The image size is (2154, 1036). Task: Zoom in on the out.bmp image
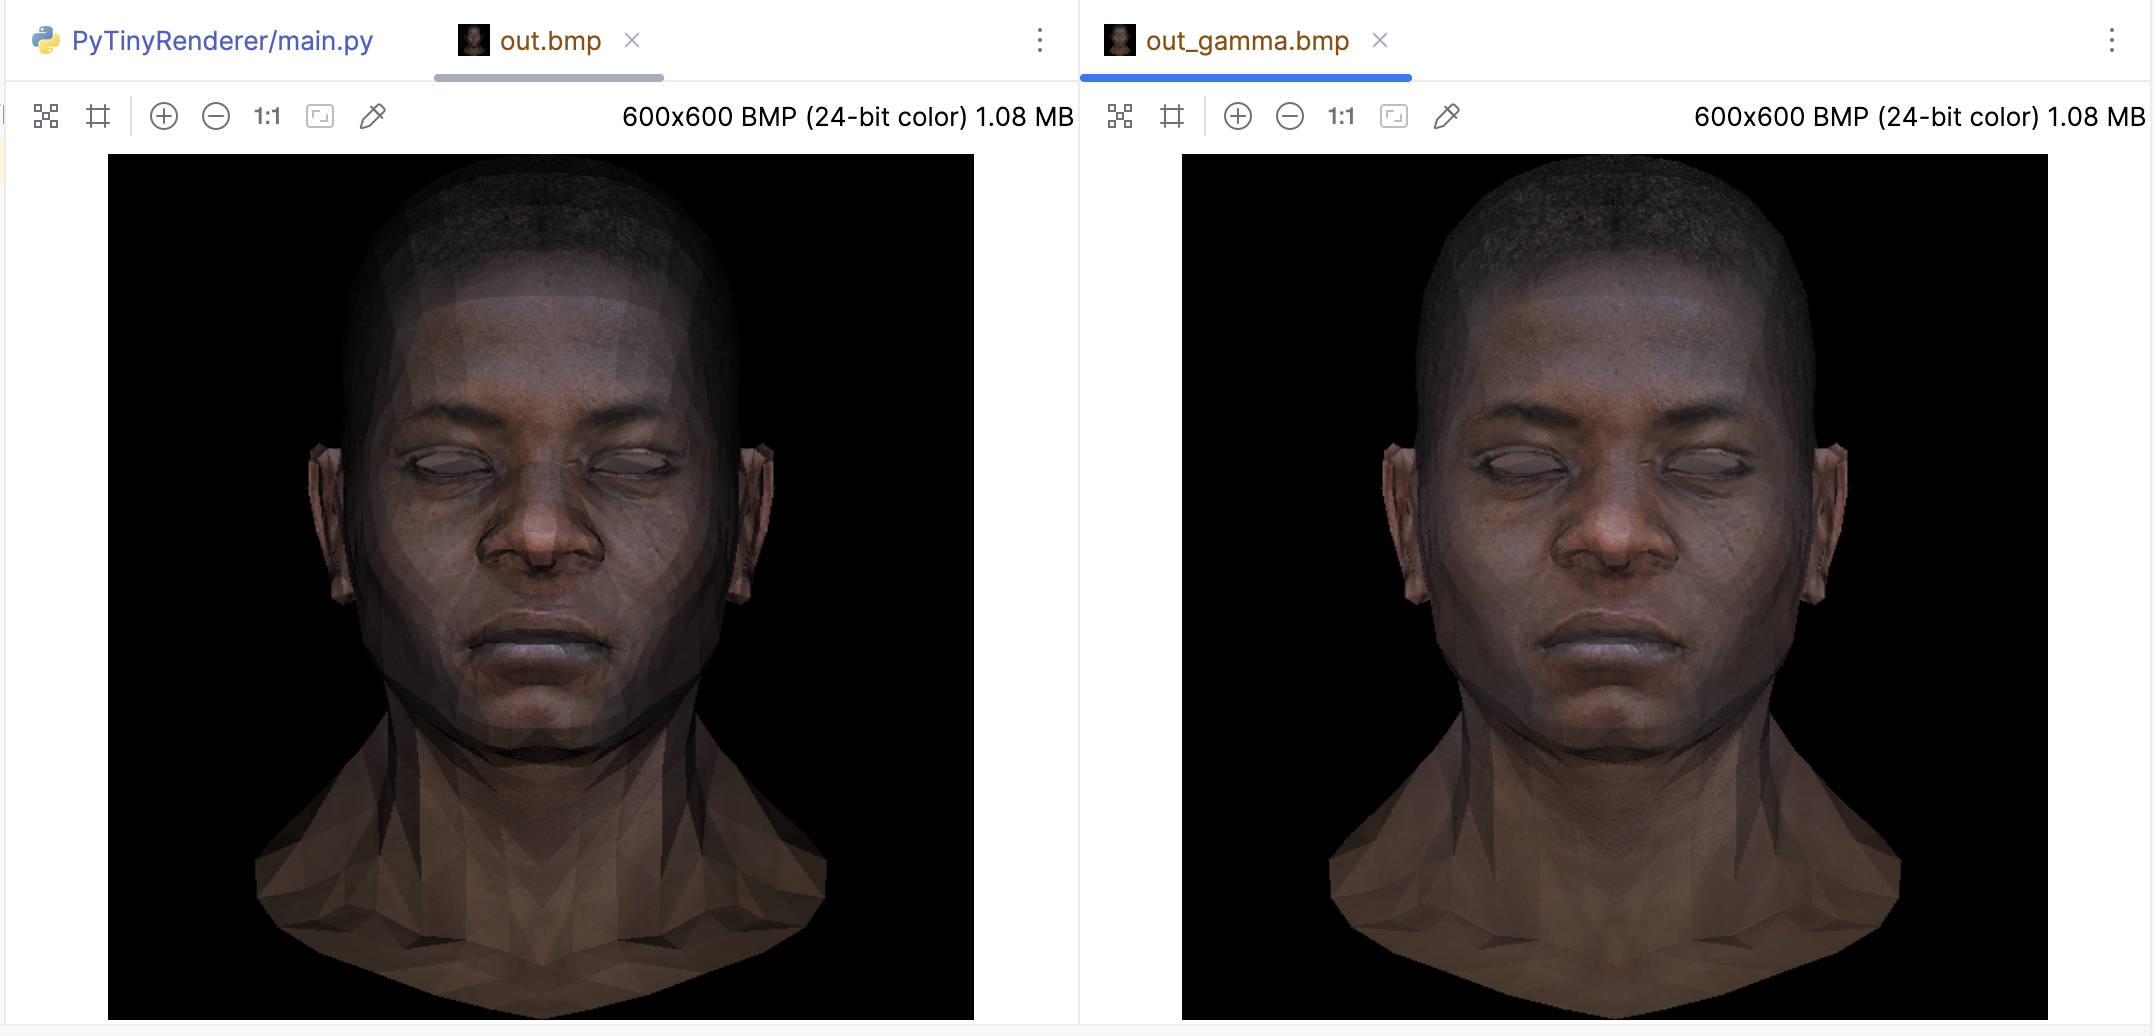pos(164,116)
